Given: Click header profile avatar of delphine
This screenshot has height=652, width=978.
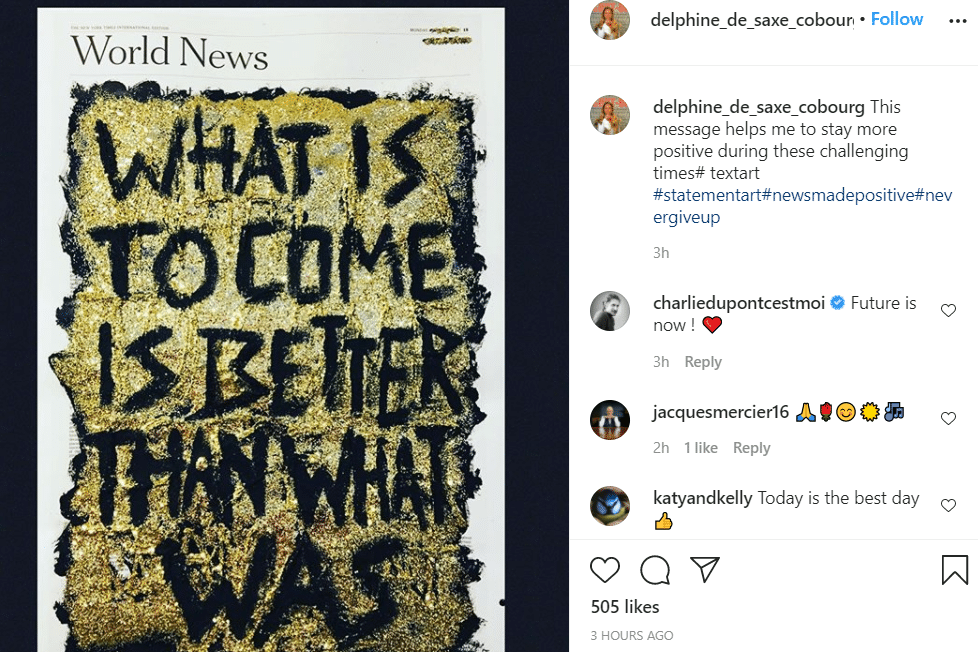Looking at the screenshot, I should pos(609,20).
